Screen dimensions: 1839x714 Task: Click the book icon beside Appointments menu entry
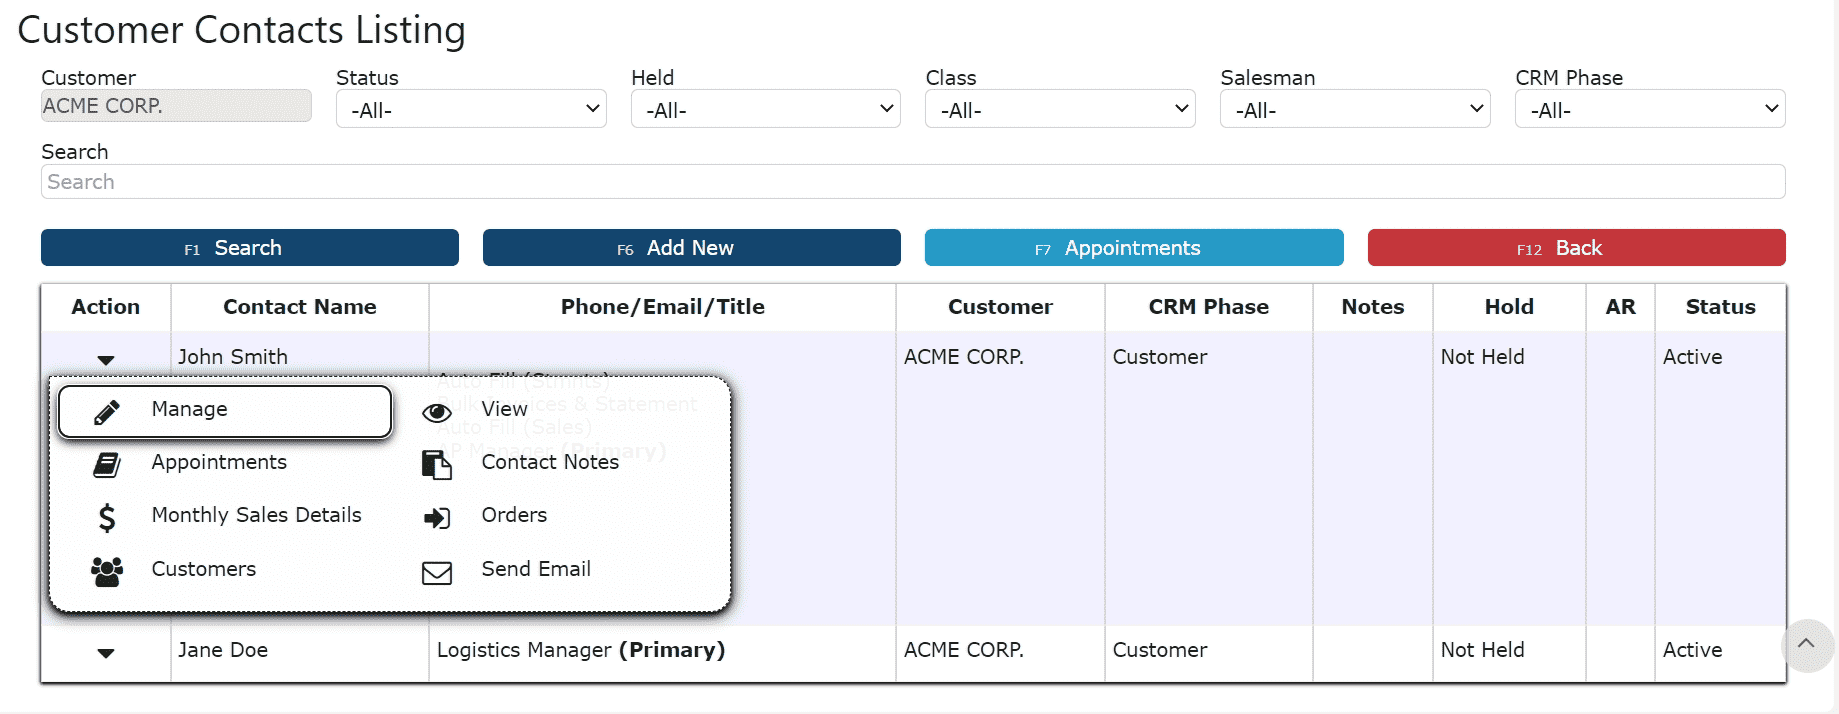107,465
